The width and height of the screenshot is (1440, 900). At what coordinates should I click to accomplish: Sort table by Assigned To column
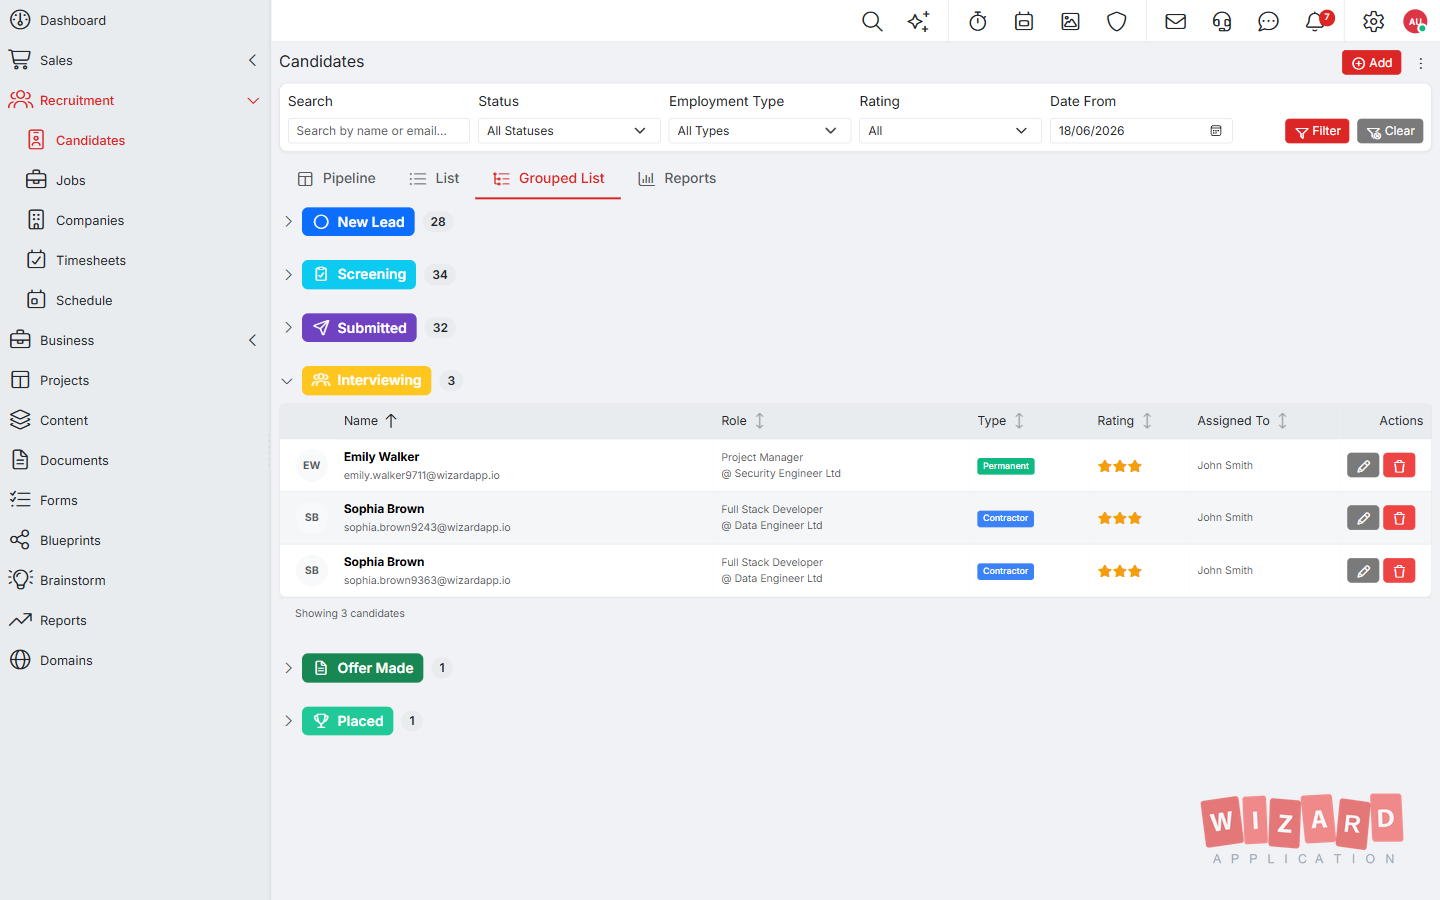[x=1243, y=421]
